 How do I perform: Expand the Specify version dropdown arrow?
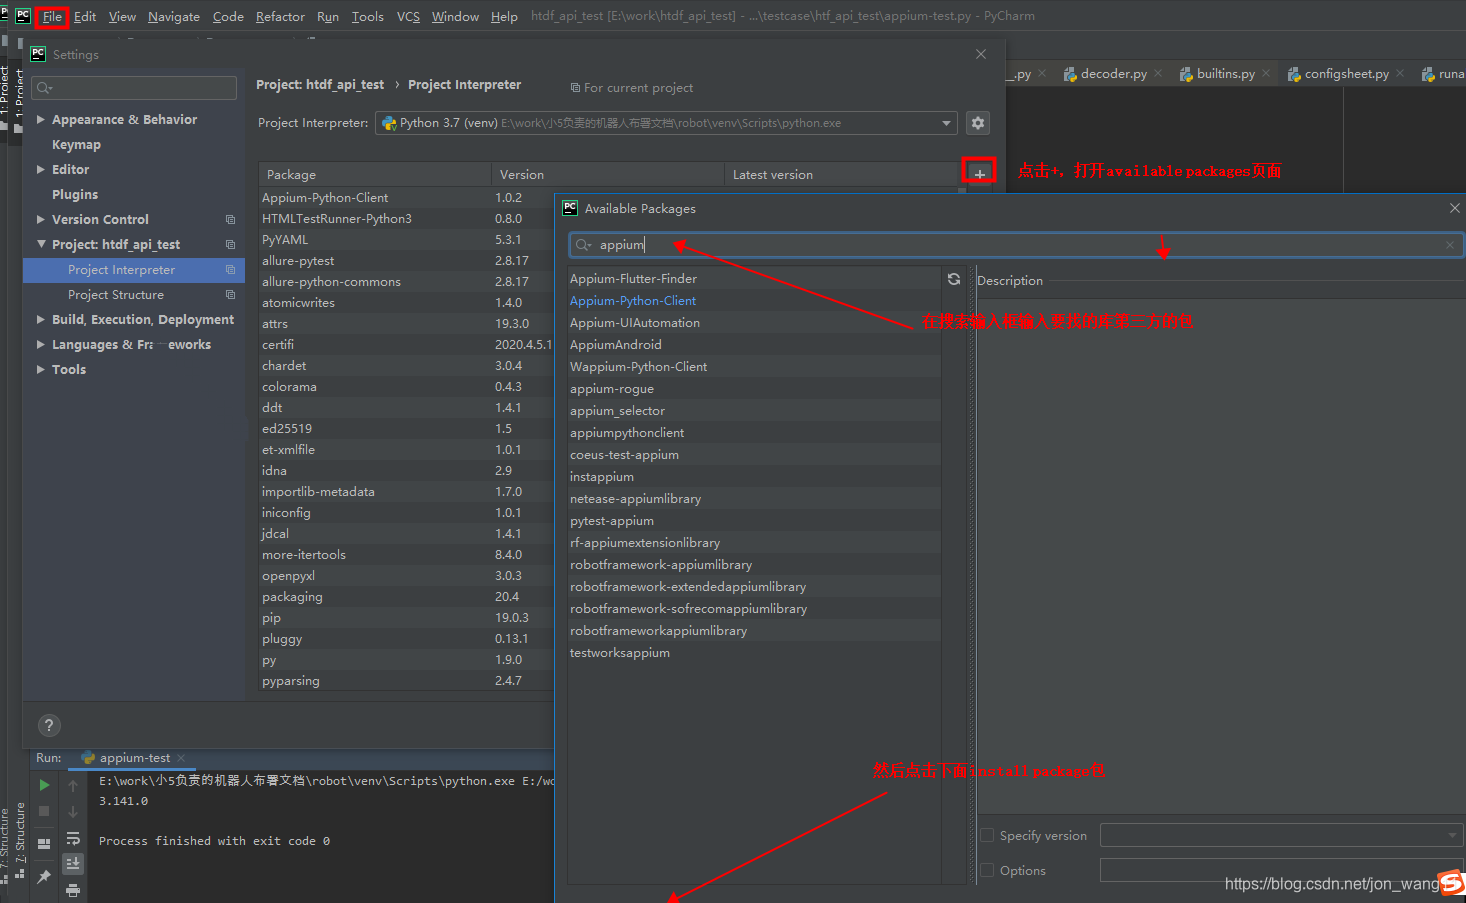1452,834
